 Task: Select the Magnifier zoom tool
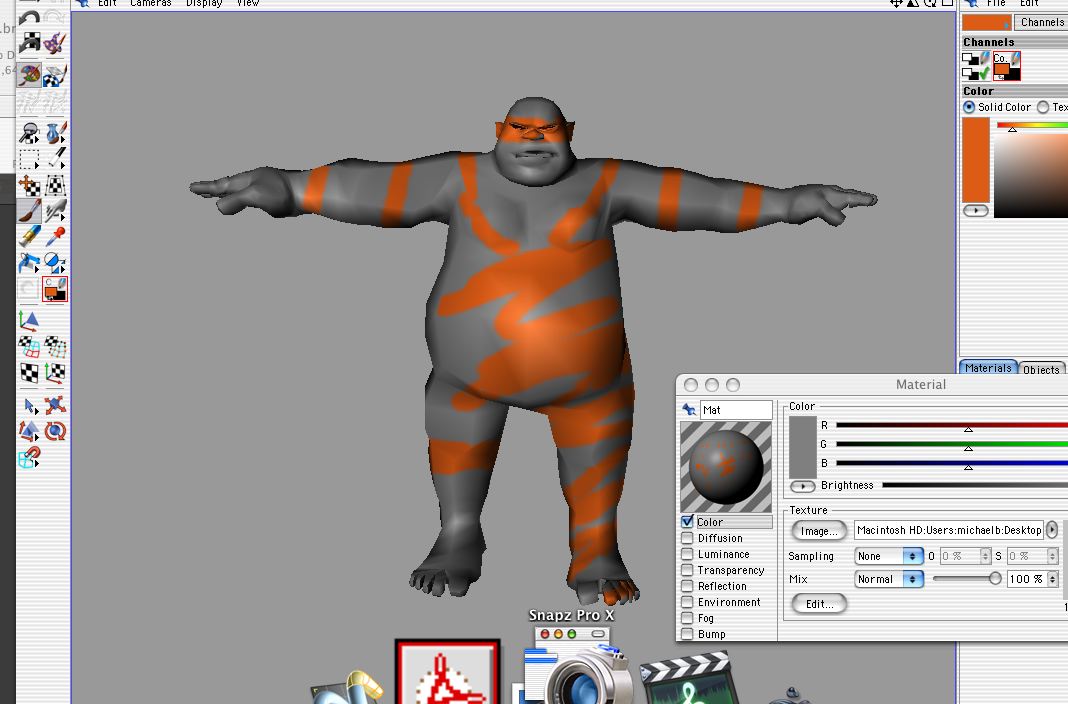[x=29, y=132]
